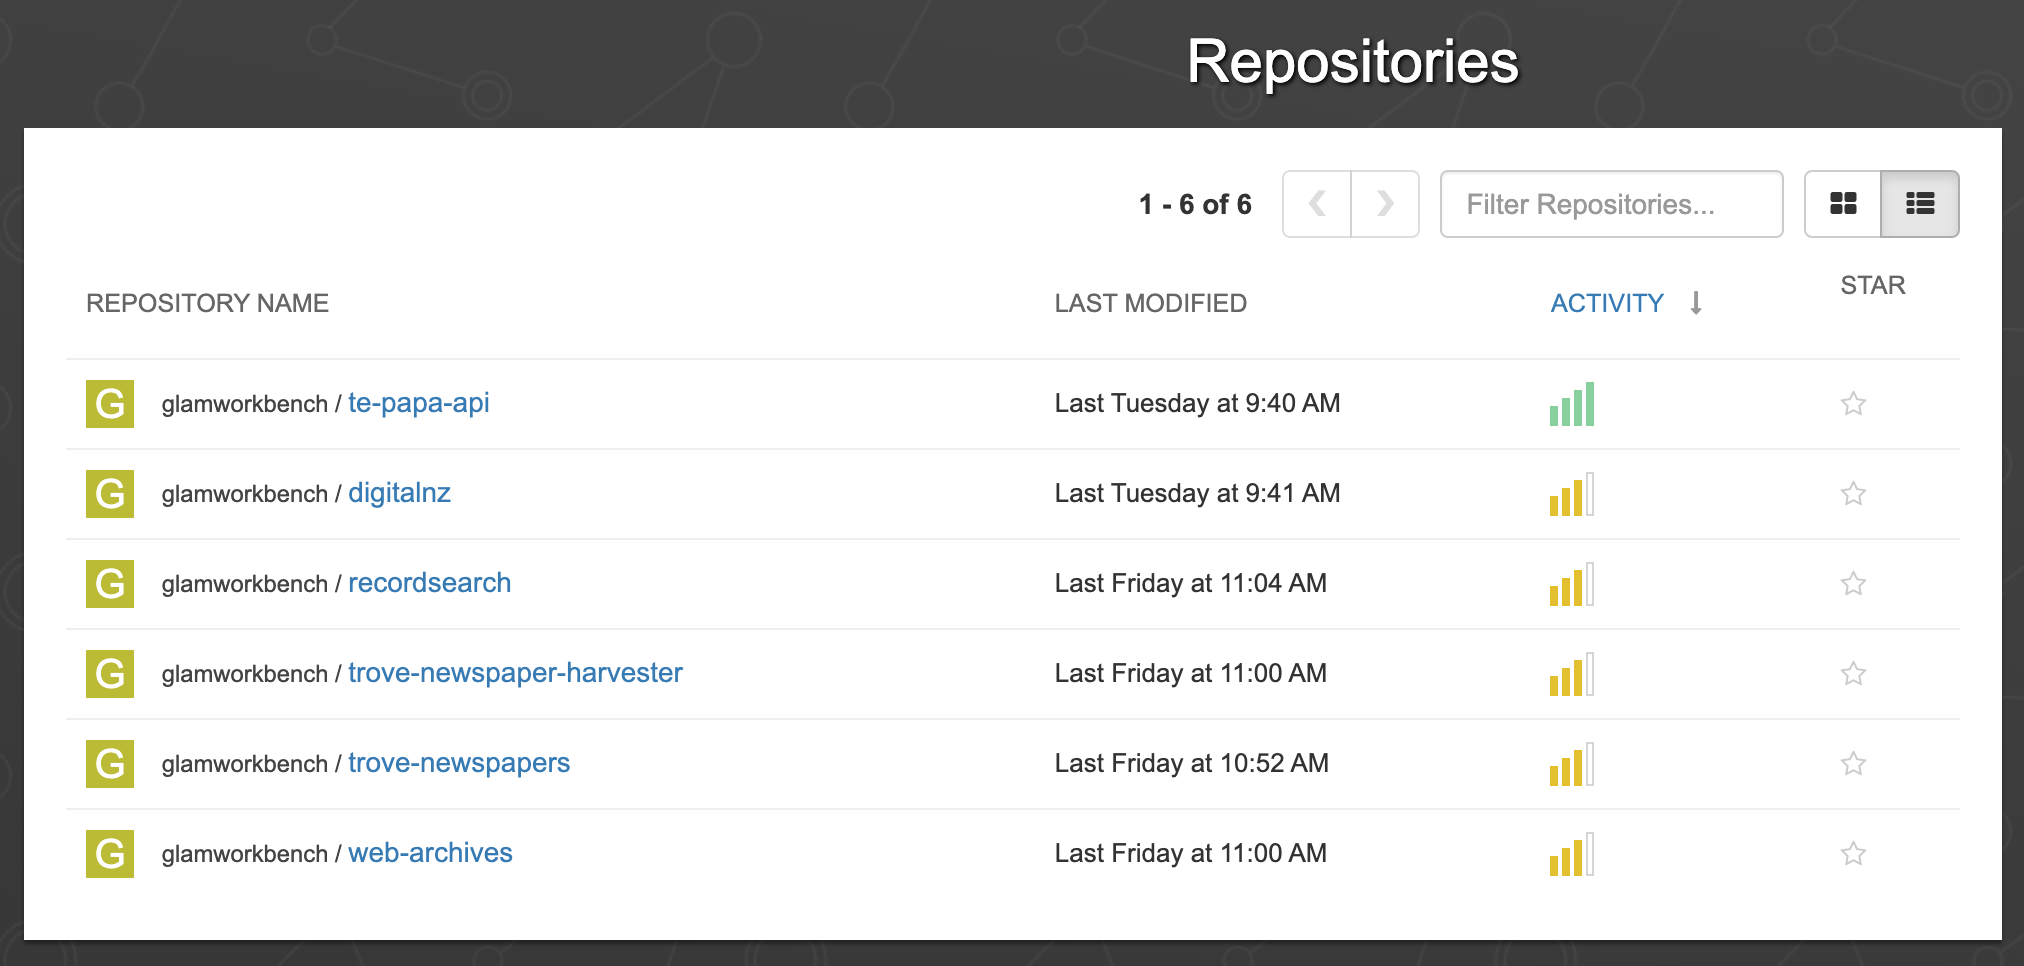Star the web-archives repository
This screenshot has width=2024, height=966.
[1853, 853]
